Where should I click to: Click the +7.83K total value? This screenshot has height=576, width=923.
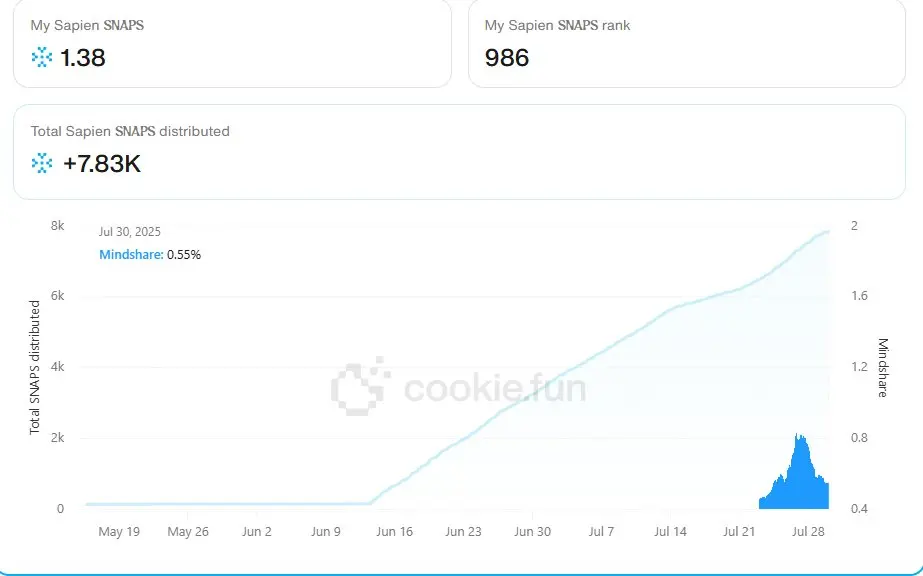[102, 164]
